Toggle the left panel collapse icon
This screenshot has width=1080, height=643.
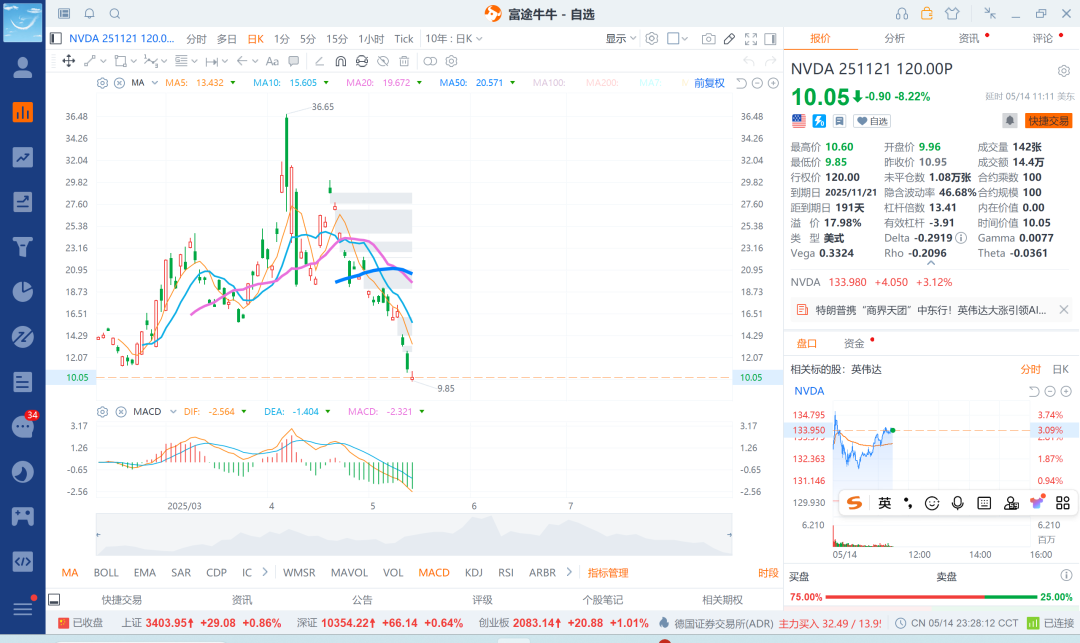[x=56, y=39]
